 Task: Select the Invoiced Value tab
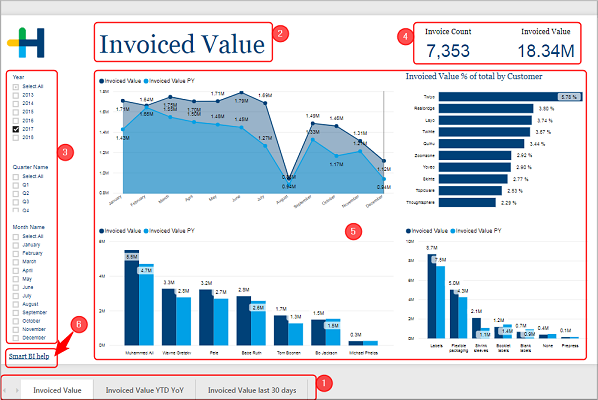[x=57, y=390]
